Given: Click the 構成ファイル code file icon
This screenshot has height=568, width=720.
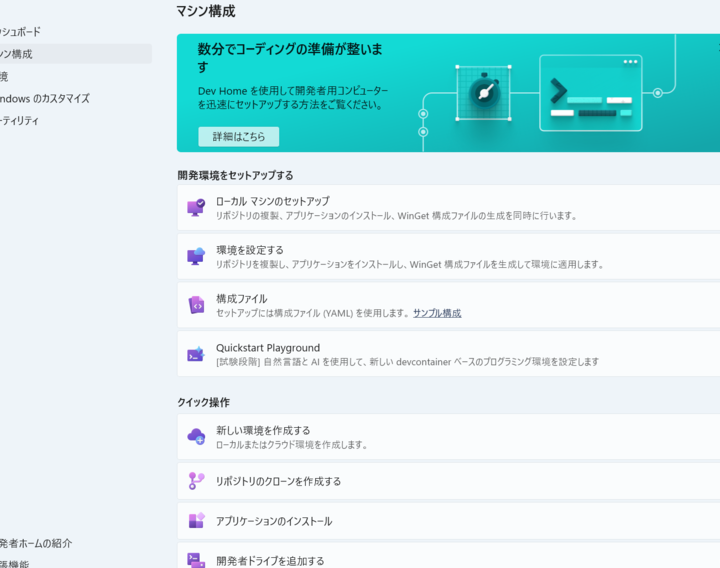Looking at the screenshot, I should click(196, 305).
